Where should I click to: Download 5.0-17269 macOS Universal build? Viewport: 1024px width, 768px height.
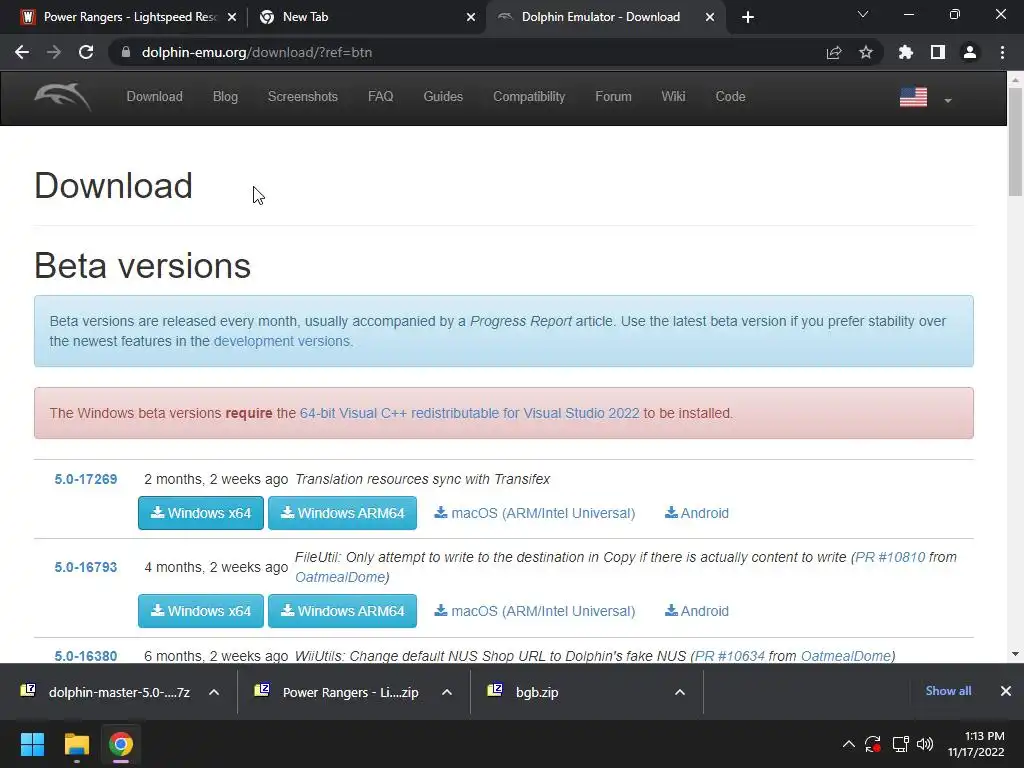[535, 513]
